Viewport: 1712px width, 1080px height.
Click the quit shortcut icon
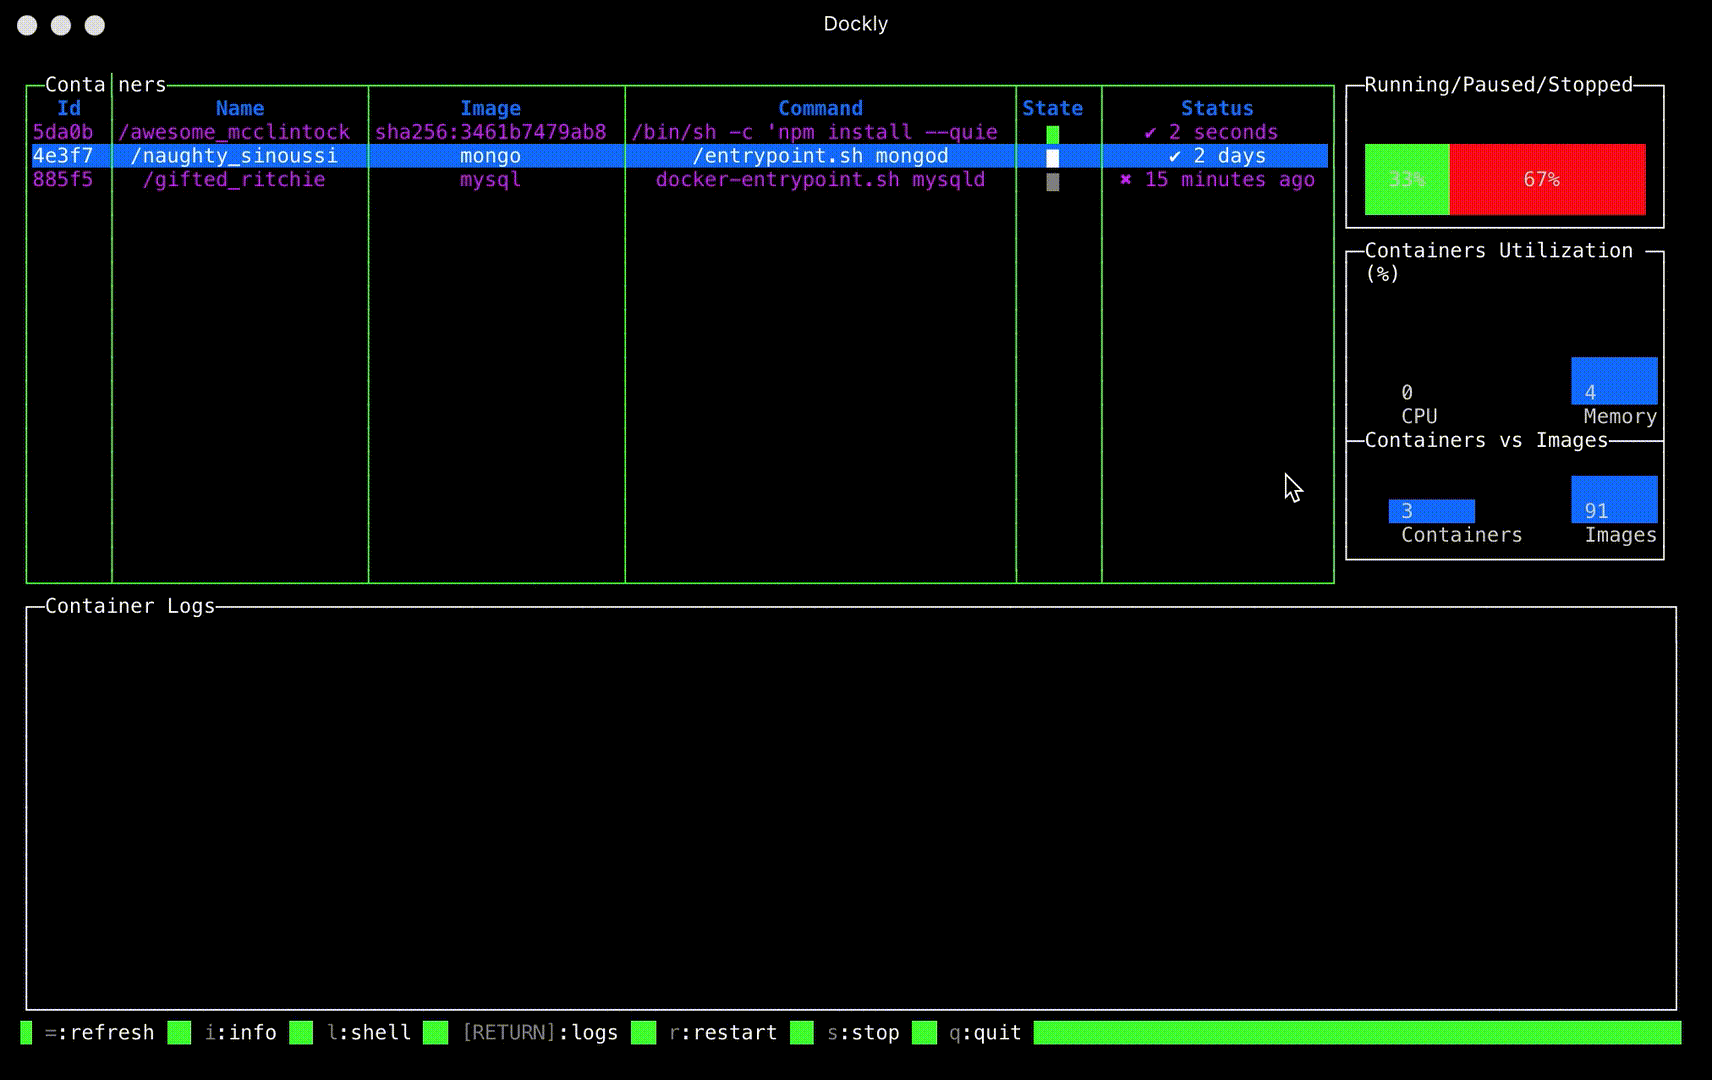(x=922, y=1032)
